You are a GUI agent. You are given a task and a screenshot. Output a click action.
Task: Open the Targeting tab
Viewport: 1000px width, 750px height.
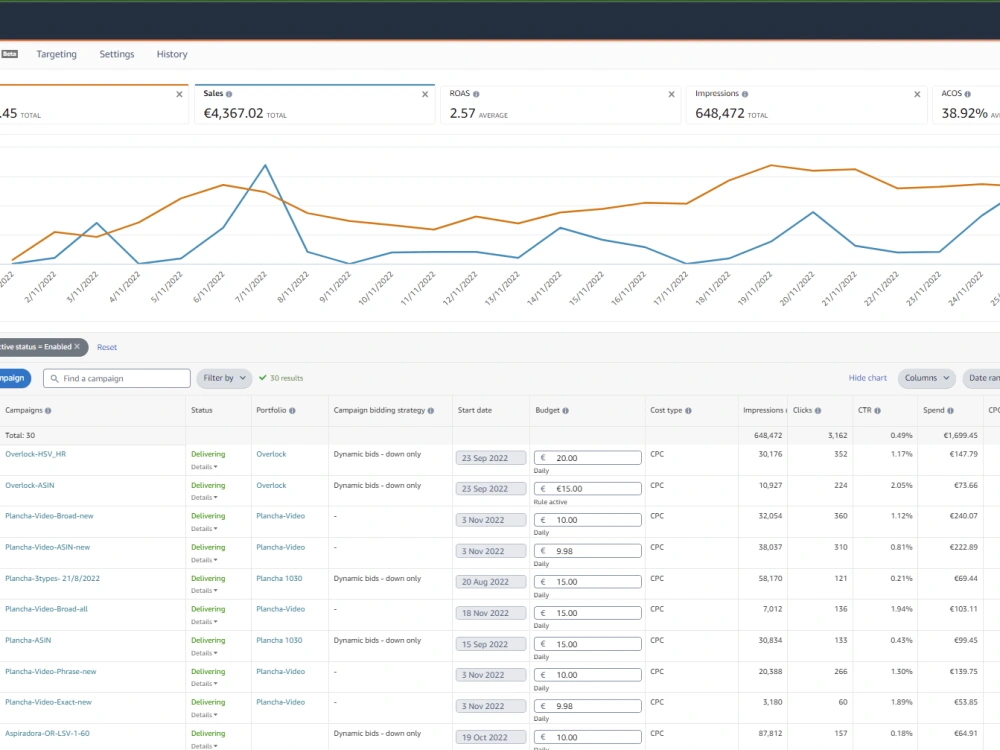pyautogui.click(x=56, y=54)
